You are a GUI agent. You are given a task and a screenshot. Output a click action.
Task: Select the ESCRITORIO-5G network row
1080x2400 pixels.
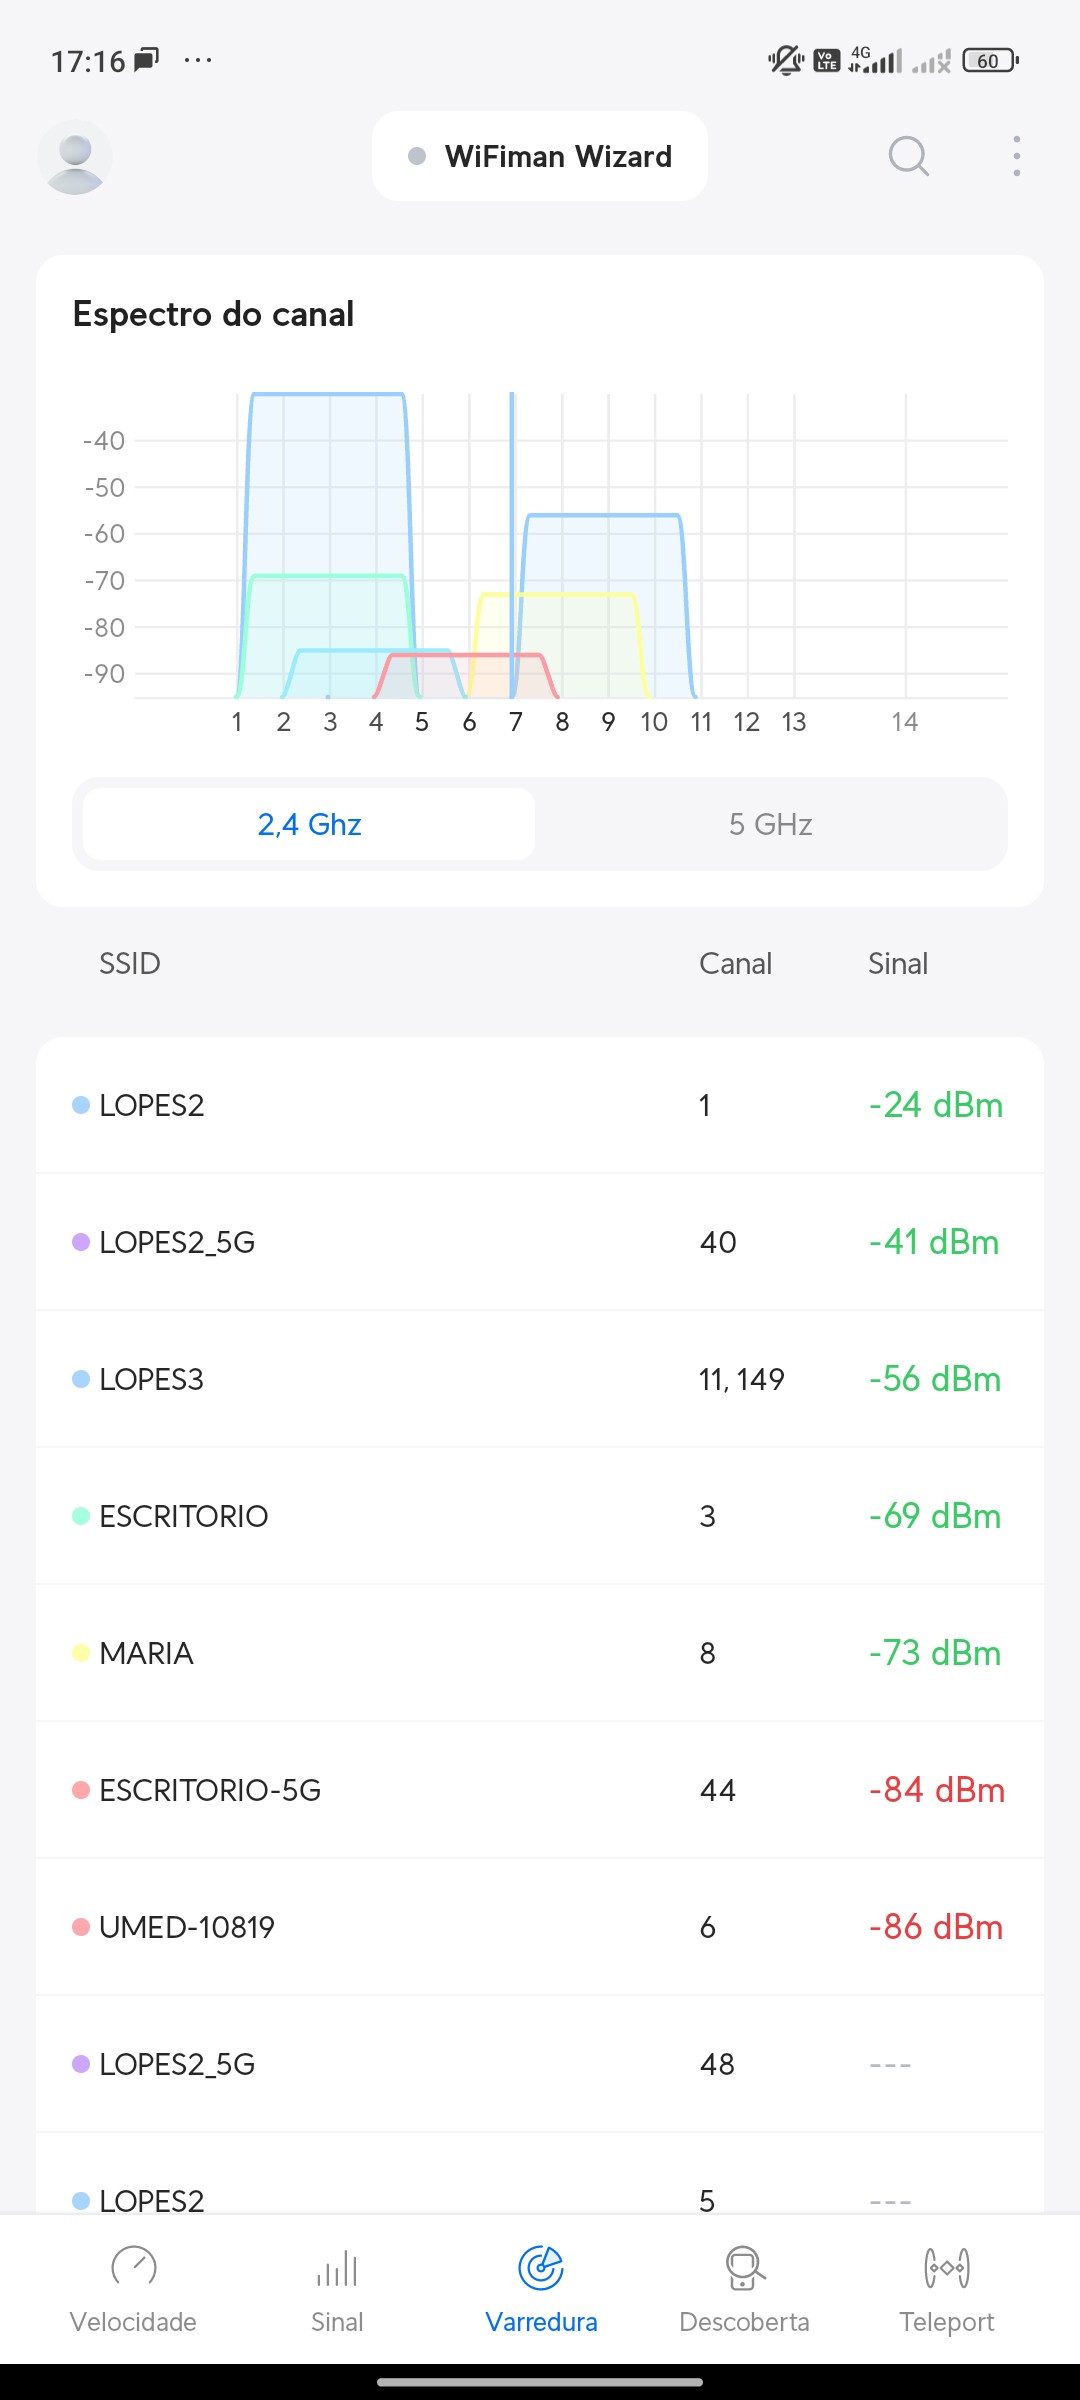[540, 1790]
